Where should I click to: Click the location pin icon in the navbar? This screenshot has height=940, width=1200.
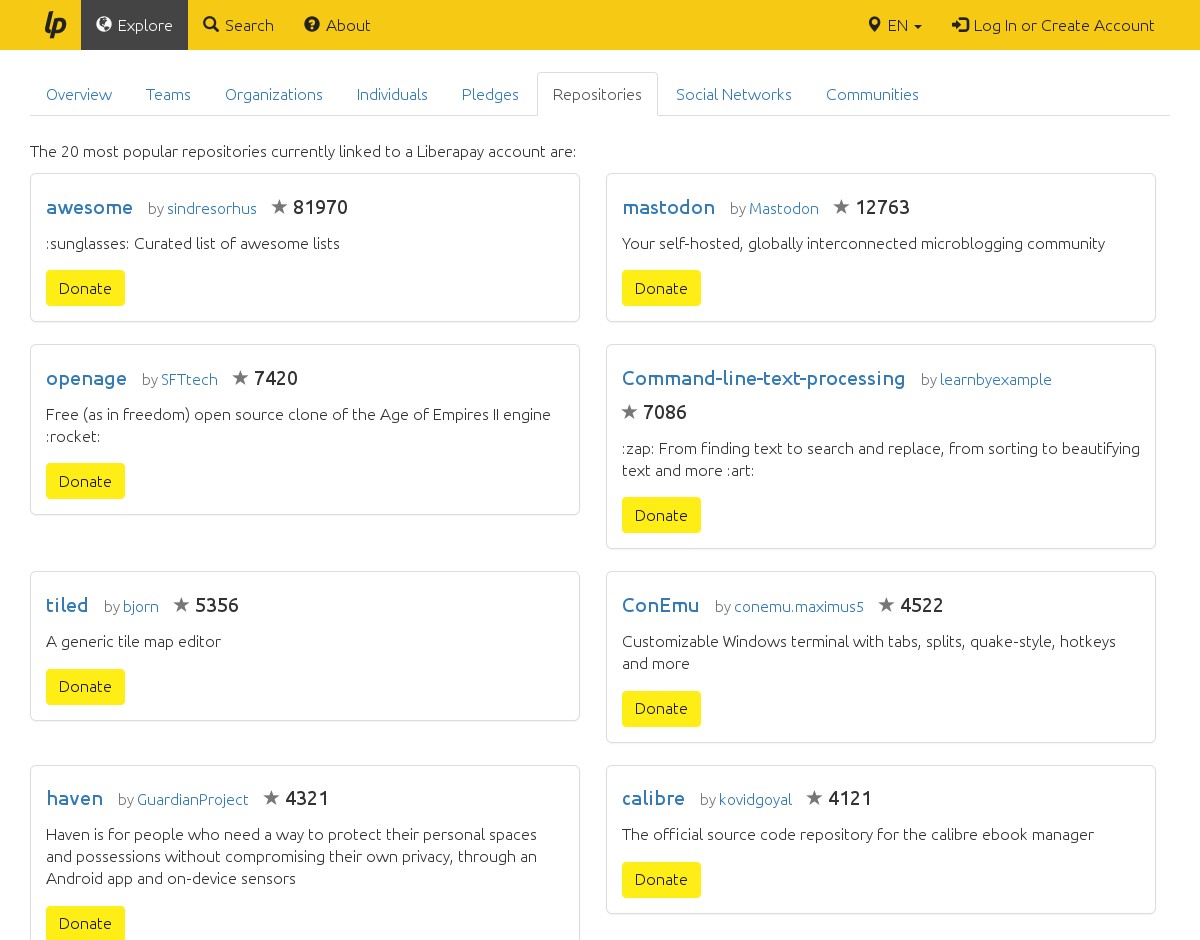pos(874,25)
